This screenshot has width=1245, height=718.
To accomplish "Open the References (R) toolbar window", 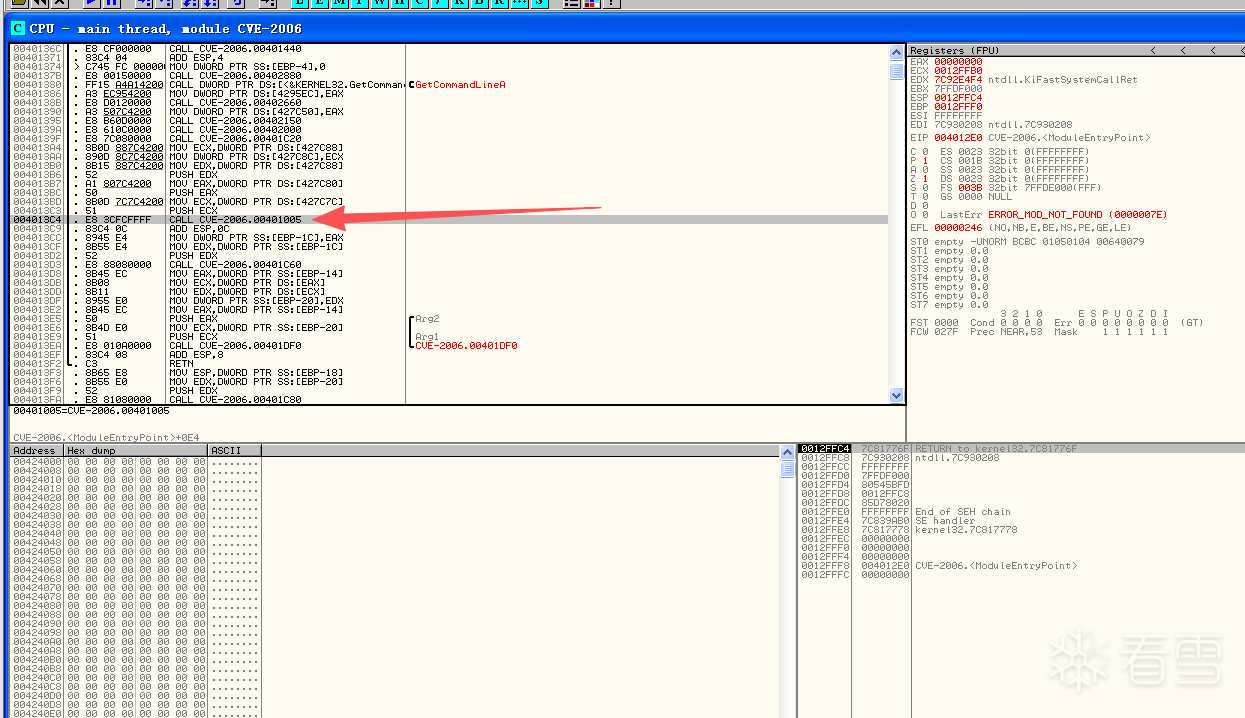I will (500, 3).
